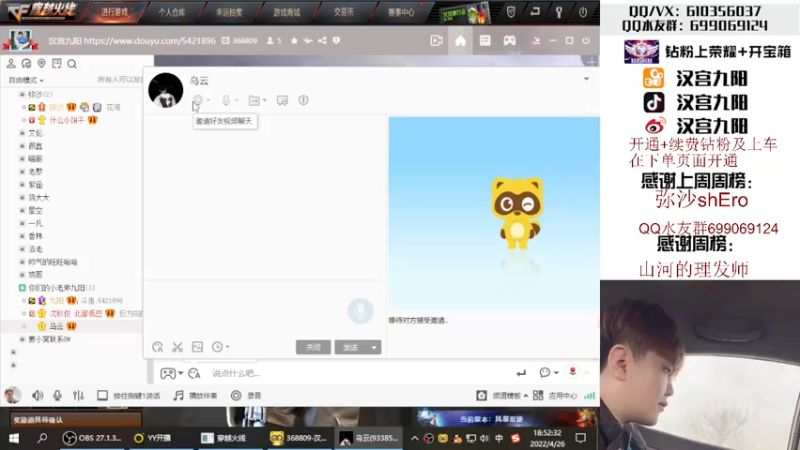Click the 发送 send button
Image resolution: width=800 pixels, height=450 pixels.
[x=351, y=347]
